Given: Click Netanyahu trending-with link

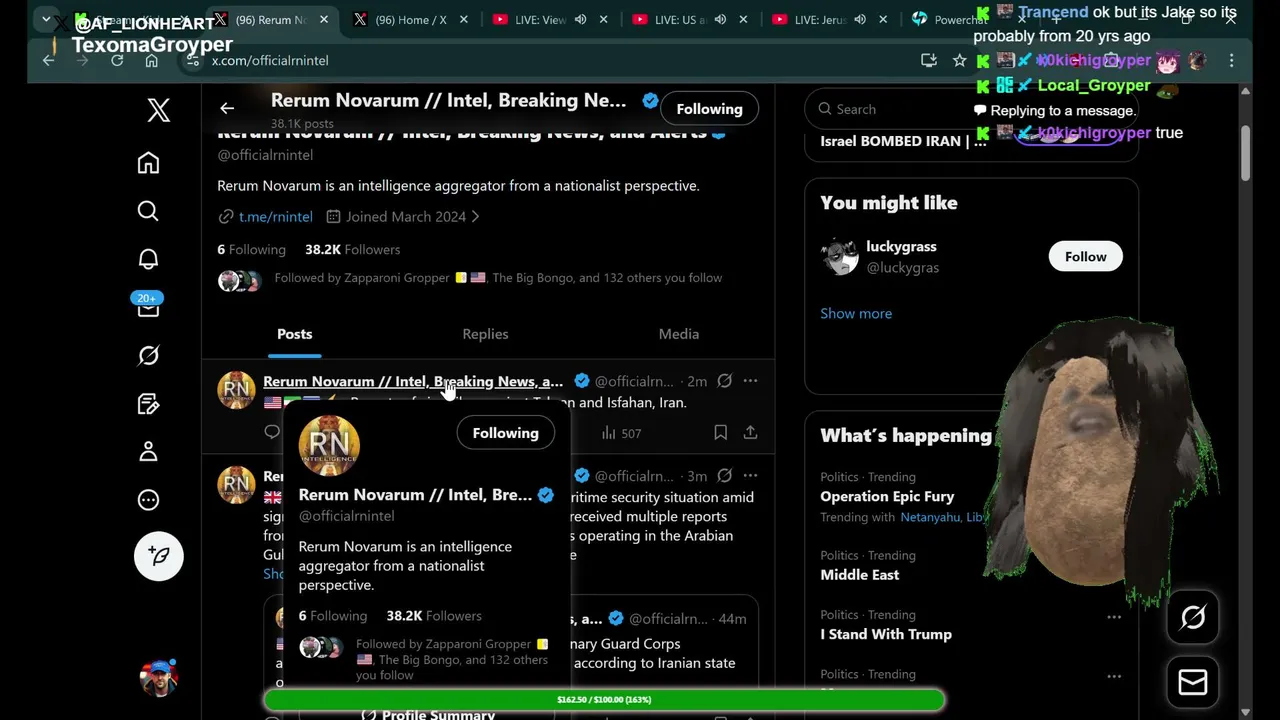Looking at the screenshot, I should point(930,517).
